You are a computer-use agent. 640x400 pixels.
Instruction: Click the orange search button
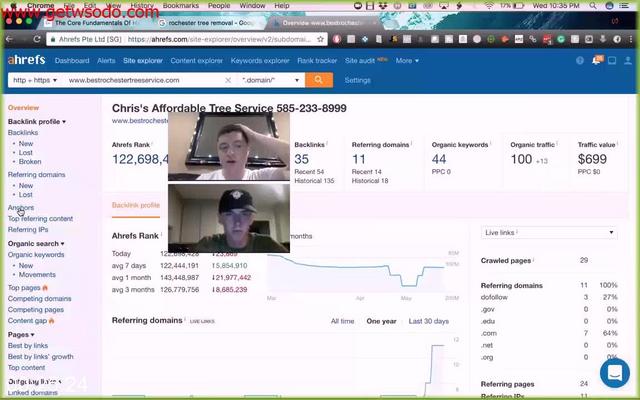[x=319, y=80]
